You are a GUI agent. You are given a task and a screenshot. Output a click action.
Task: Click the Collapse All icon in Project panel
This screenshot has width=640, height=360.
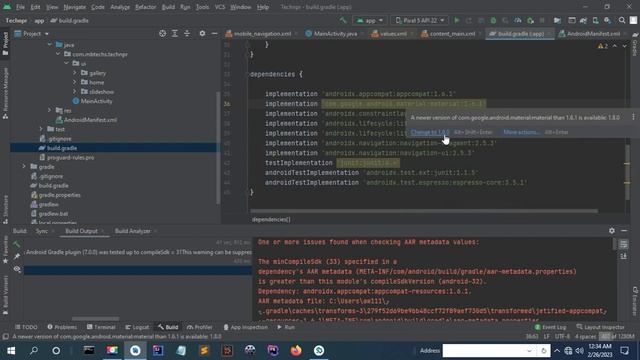pos(187,33)
